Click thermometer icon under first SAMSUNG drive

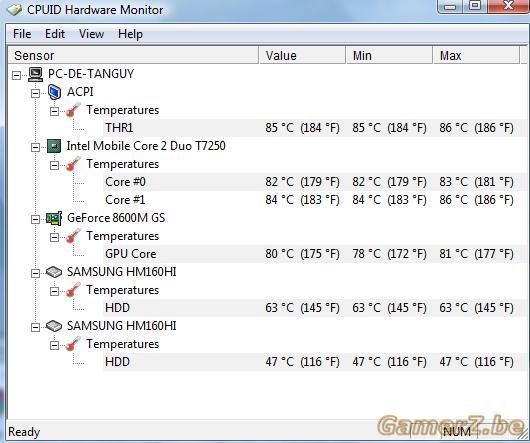coord(73,290)
